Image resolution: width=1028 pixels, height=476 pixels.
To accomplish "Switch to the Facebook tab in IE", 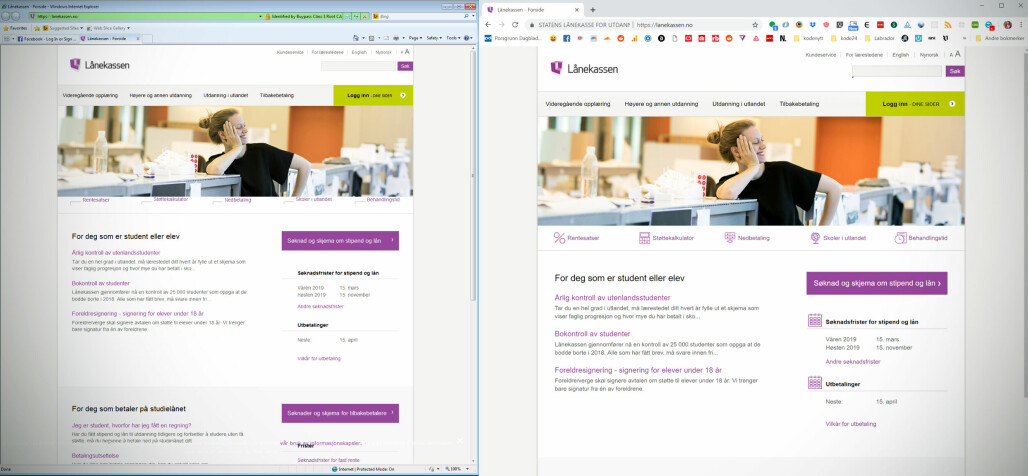I will (x=45, y=39).
